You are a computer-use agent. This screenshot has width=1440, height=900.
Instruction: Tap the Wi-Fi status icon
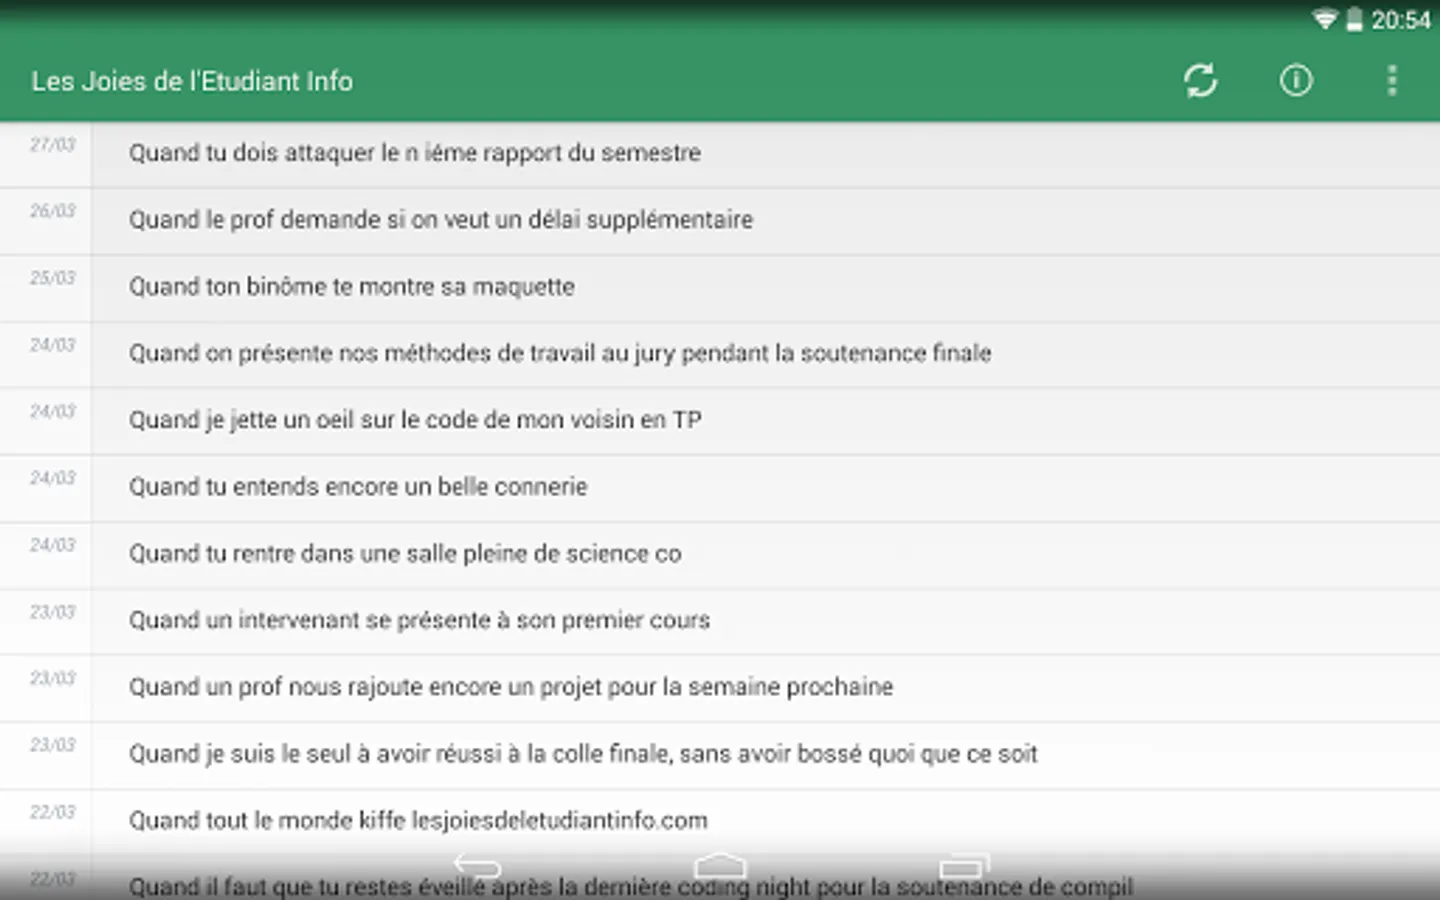pyautogui.click(x=1325, y=19)
